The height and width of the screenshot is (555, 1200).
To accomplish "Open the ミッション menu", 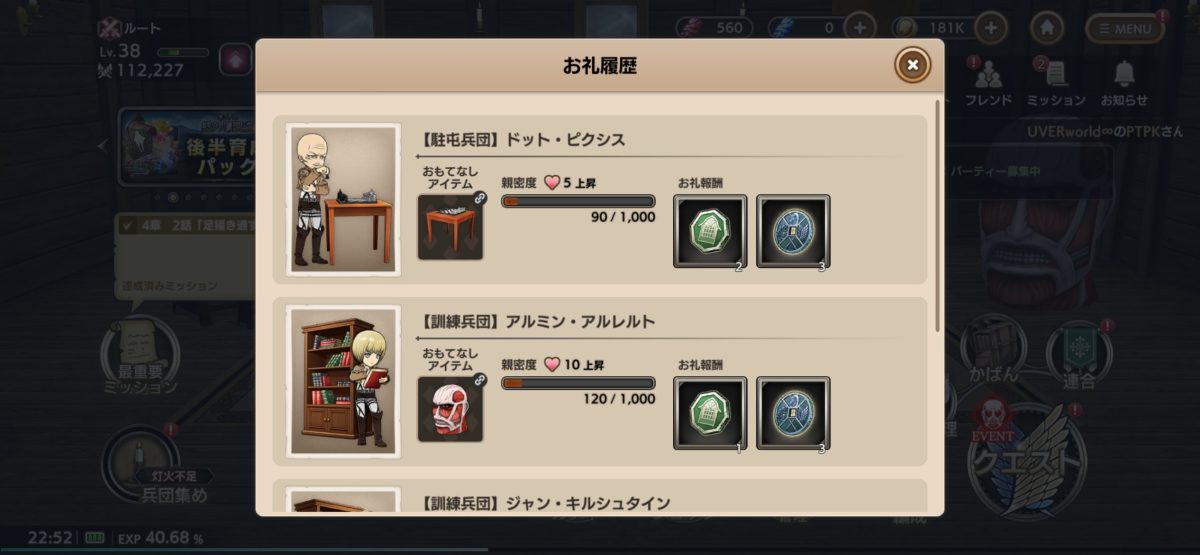I will [1055, 82].
